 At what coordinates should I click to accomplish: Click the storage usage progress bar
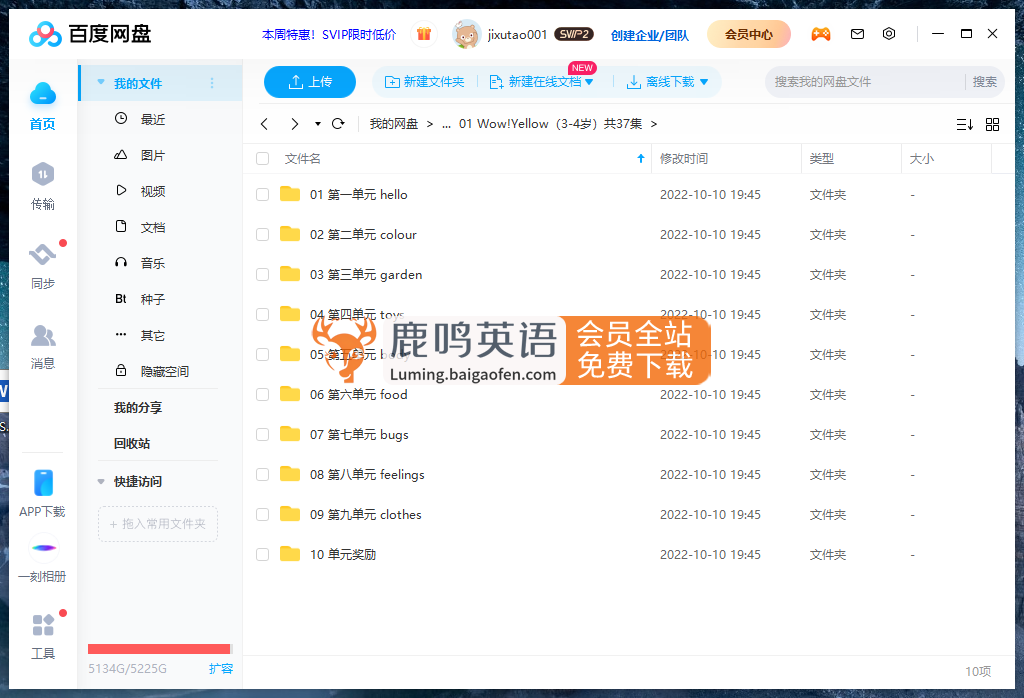pos(160,648)
